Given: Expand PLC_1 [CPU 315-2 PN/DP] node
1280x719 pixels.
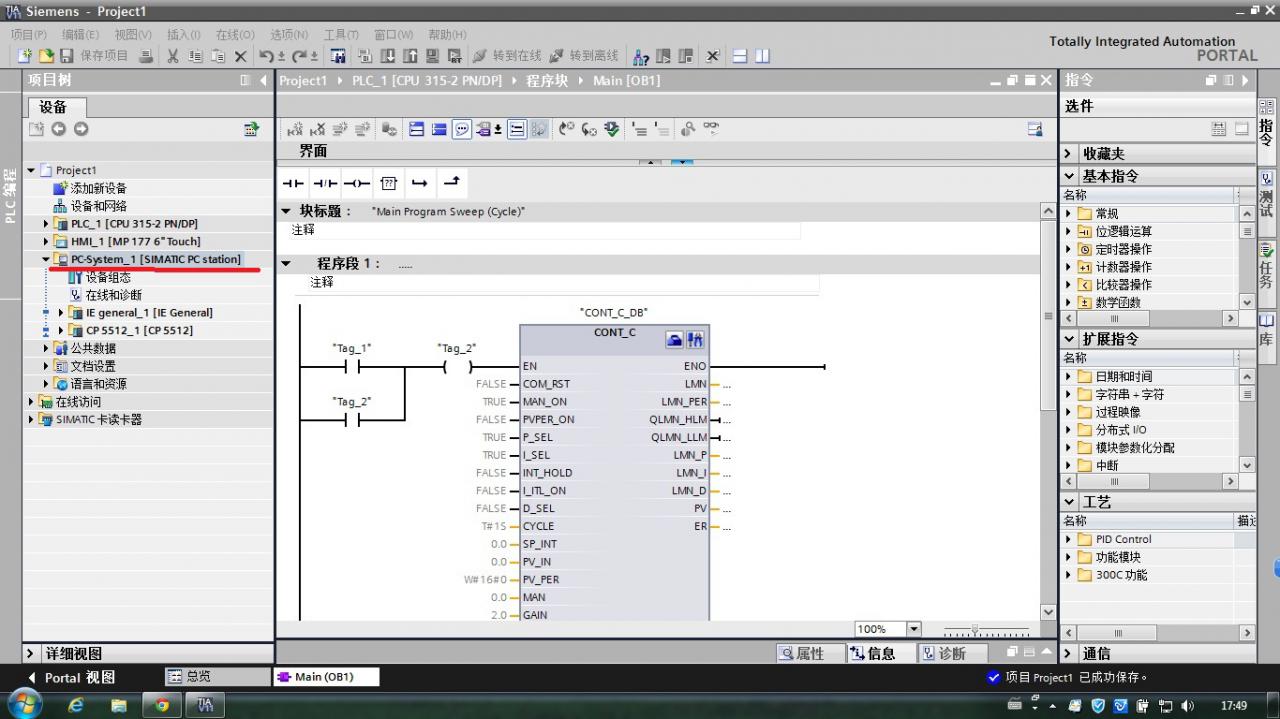Looking at the screenshot, I should (46, 224).
